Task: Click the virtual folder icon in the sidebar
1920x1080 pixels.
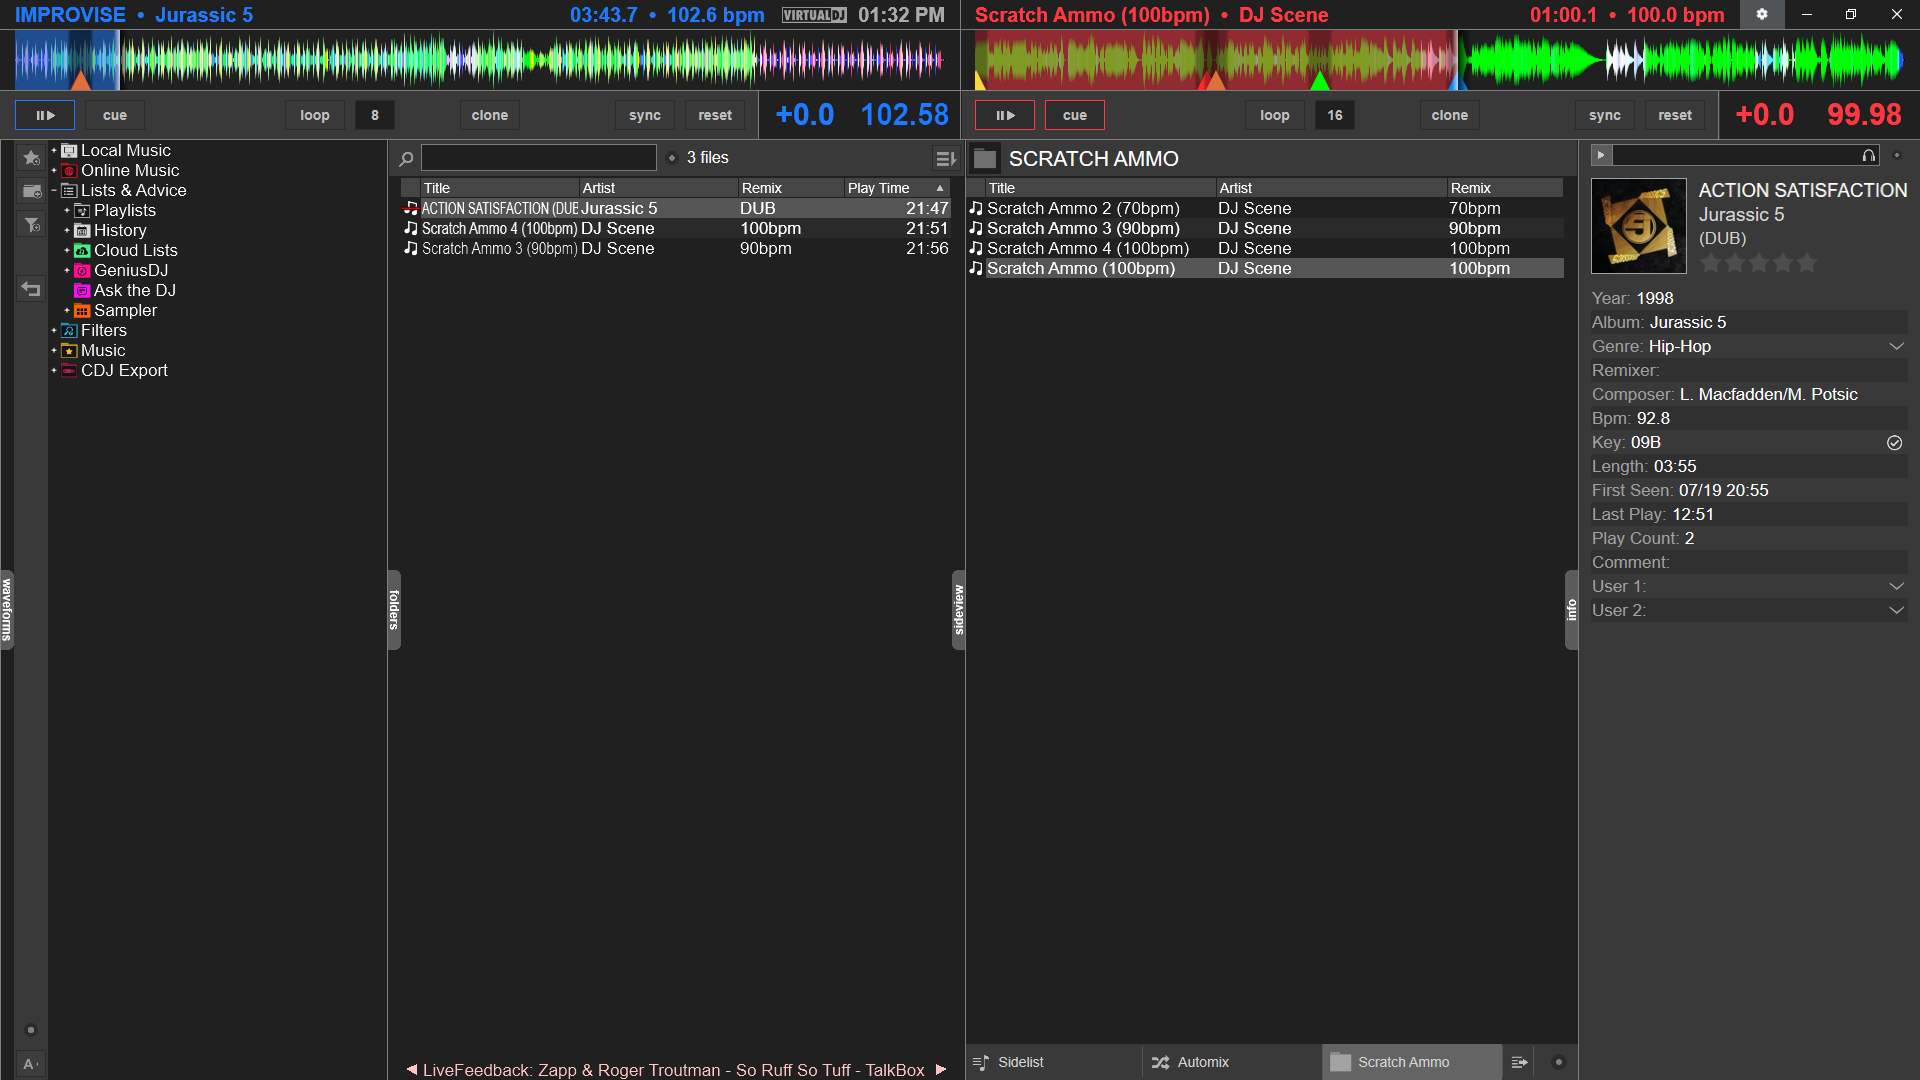Action: tap(31, 191)
